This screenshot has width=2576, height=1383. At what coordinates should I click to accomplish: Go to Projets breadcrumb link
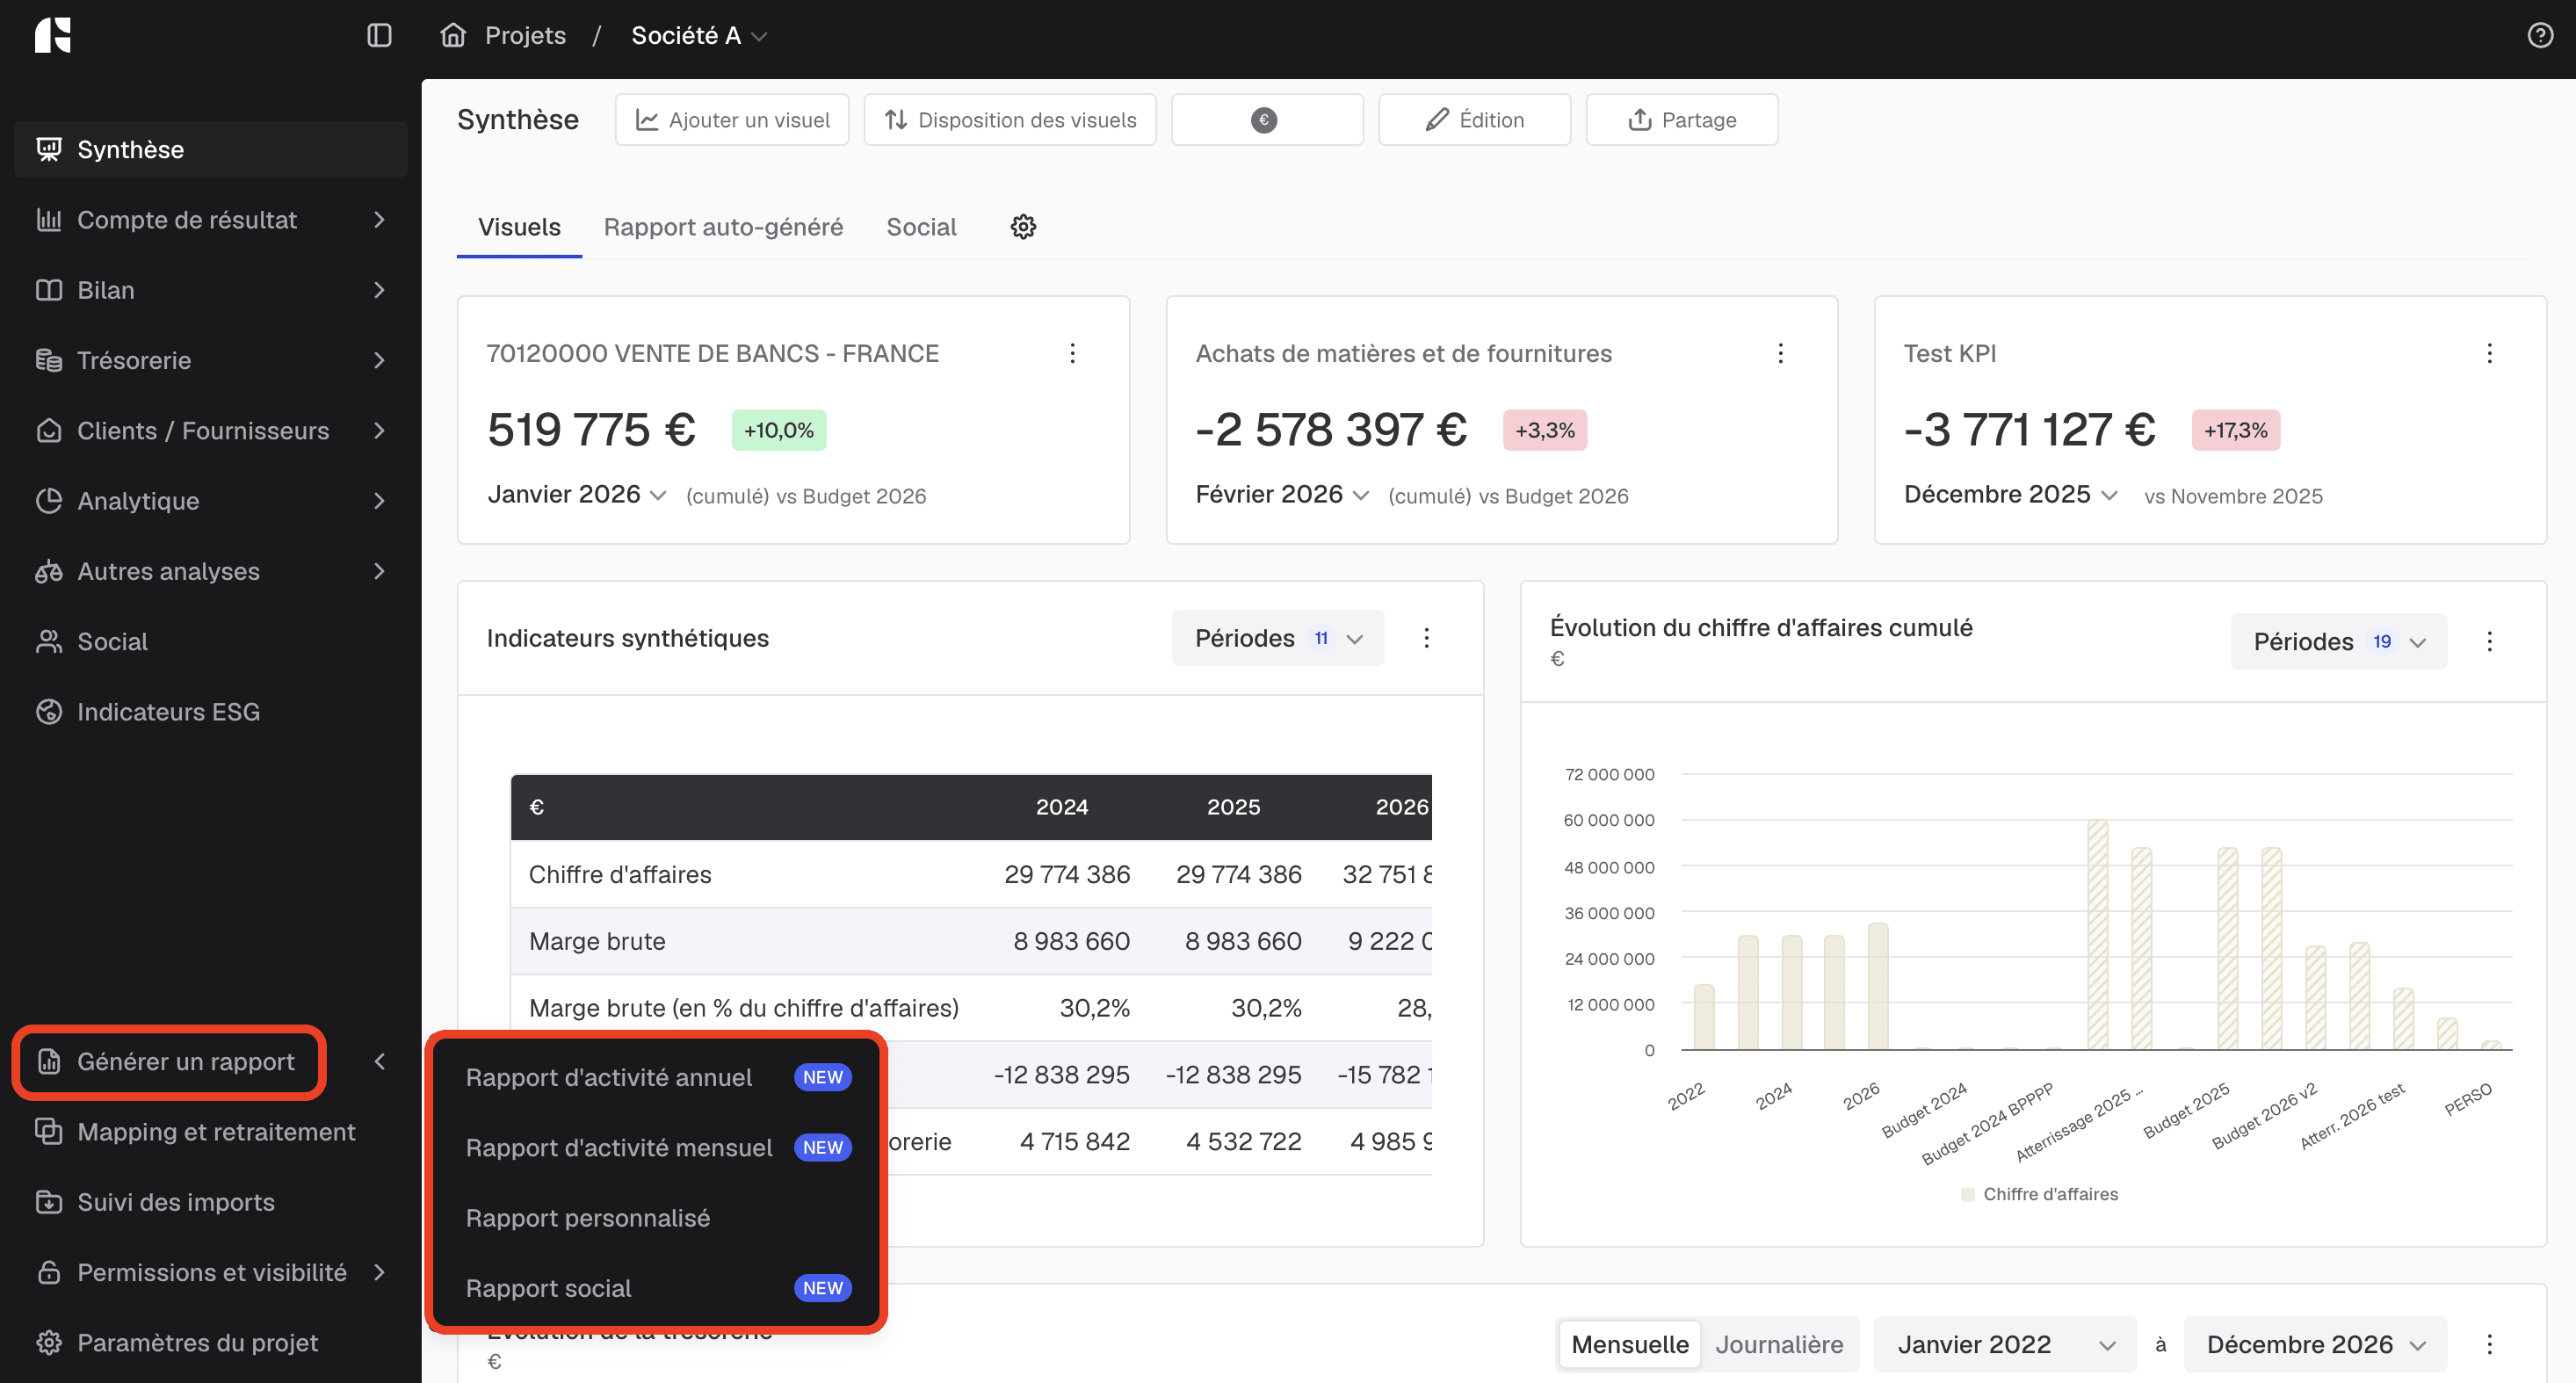coord(525,36)
